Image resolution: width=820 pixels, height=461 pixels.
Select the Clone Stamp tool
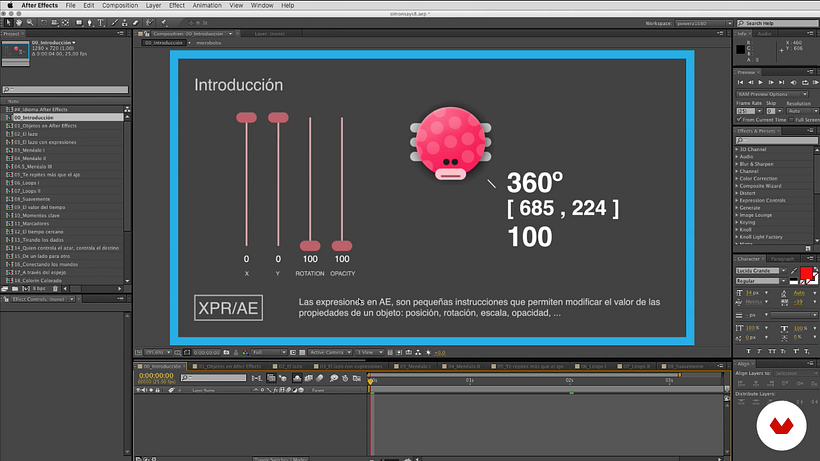pyautogui.click(x=124, y=23)
